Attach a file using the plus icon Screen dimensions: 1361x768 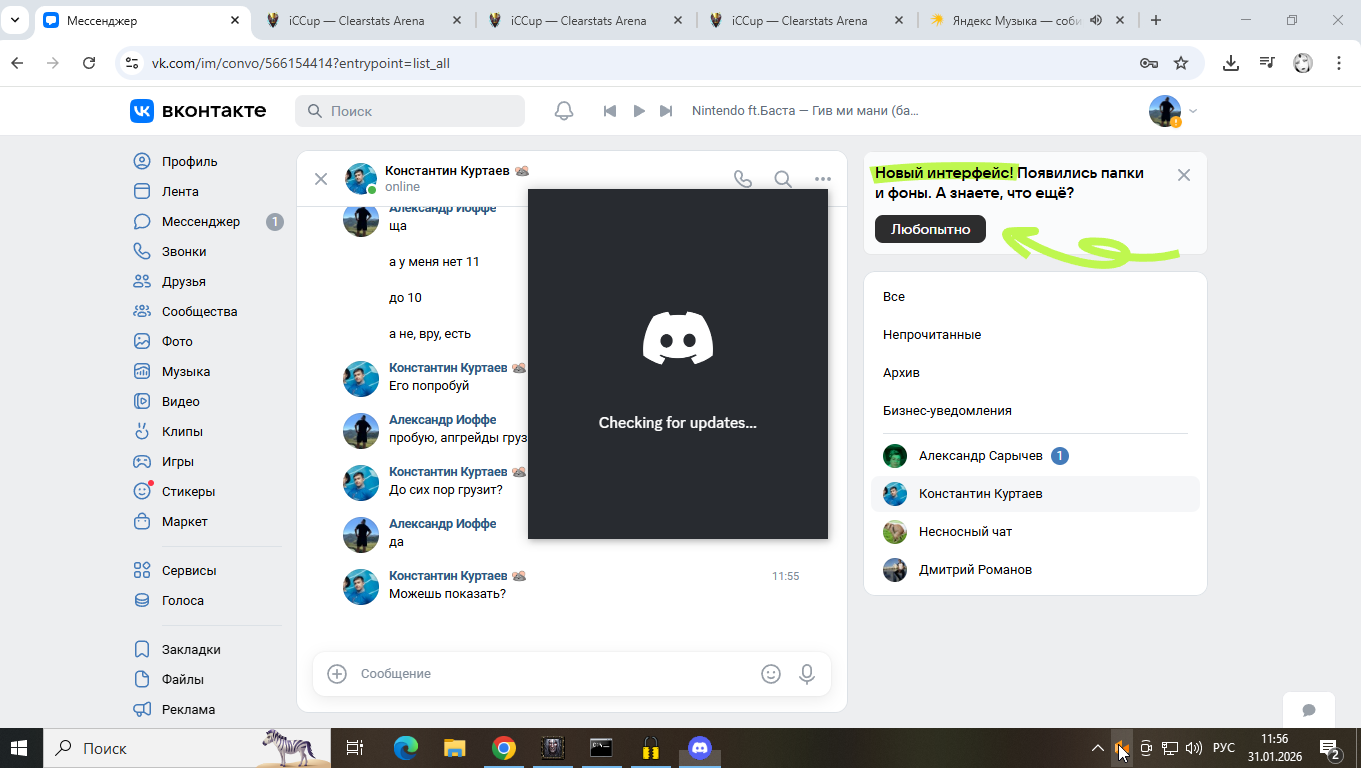pyautogui.click(x=337, y=674)
